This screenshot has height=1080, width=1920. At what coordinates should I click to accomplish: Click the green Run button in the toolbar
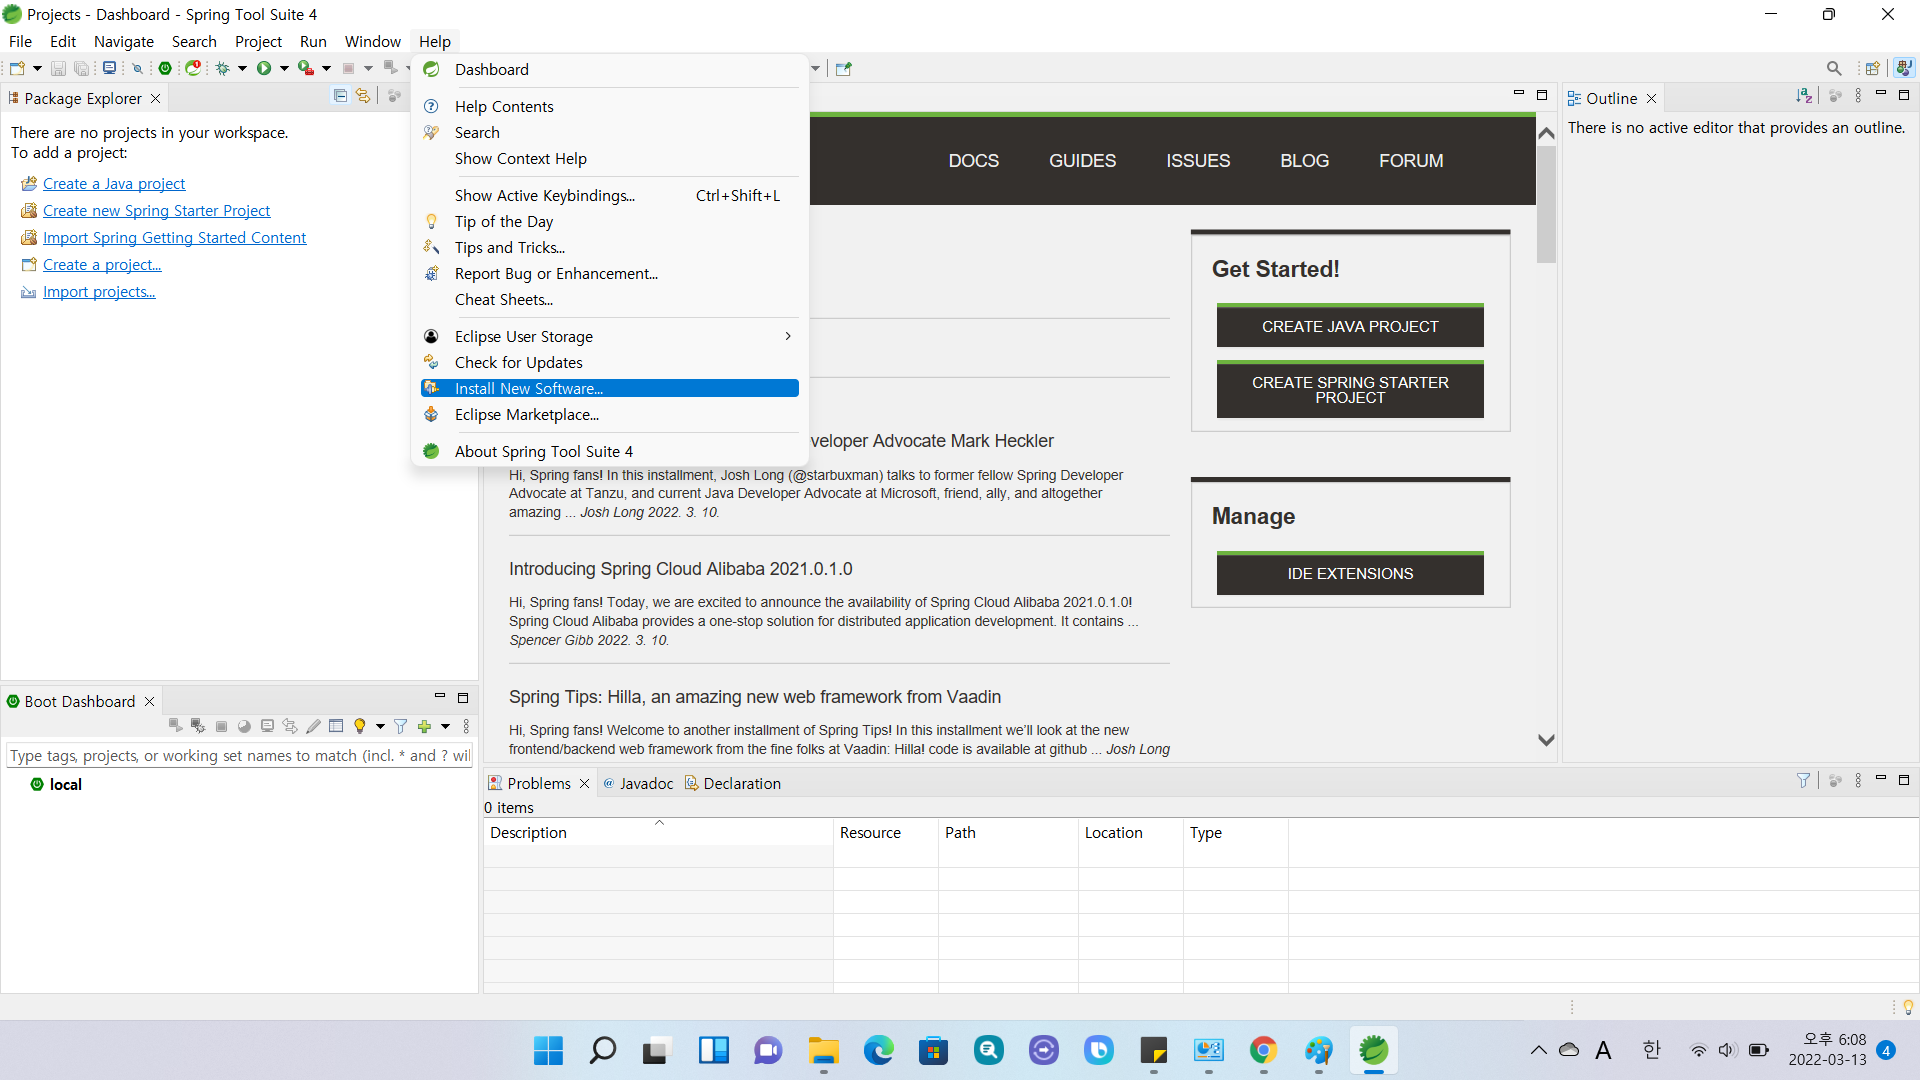[x=264, y=68]
